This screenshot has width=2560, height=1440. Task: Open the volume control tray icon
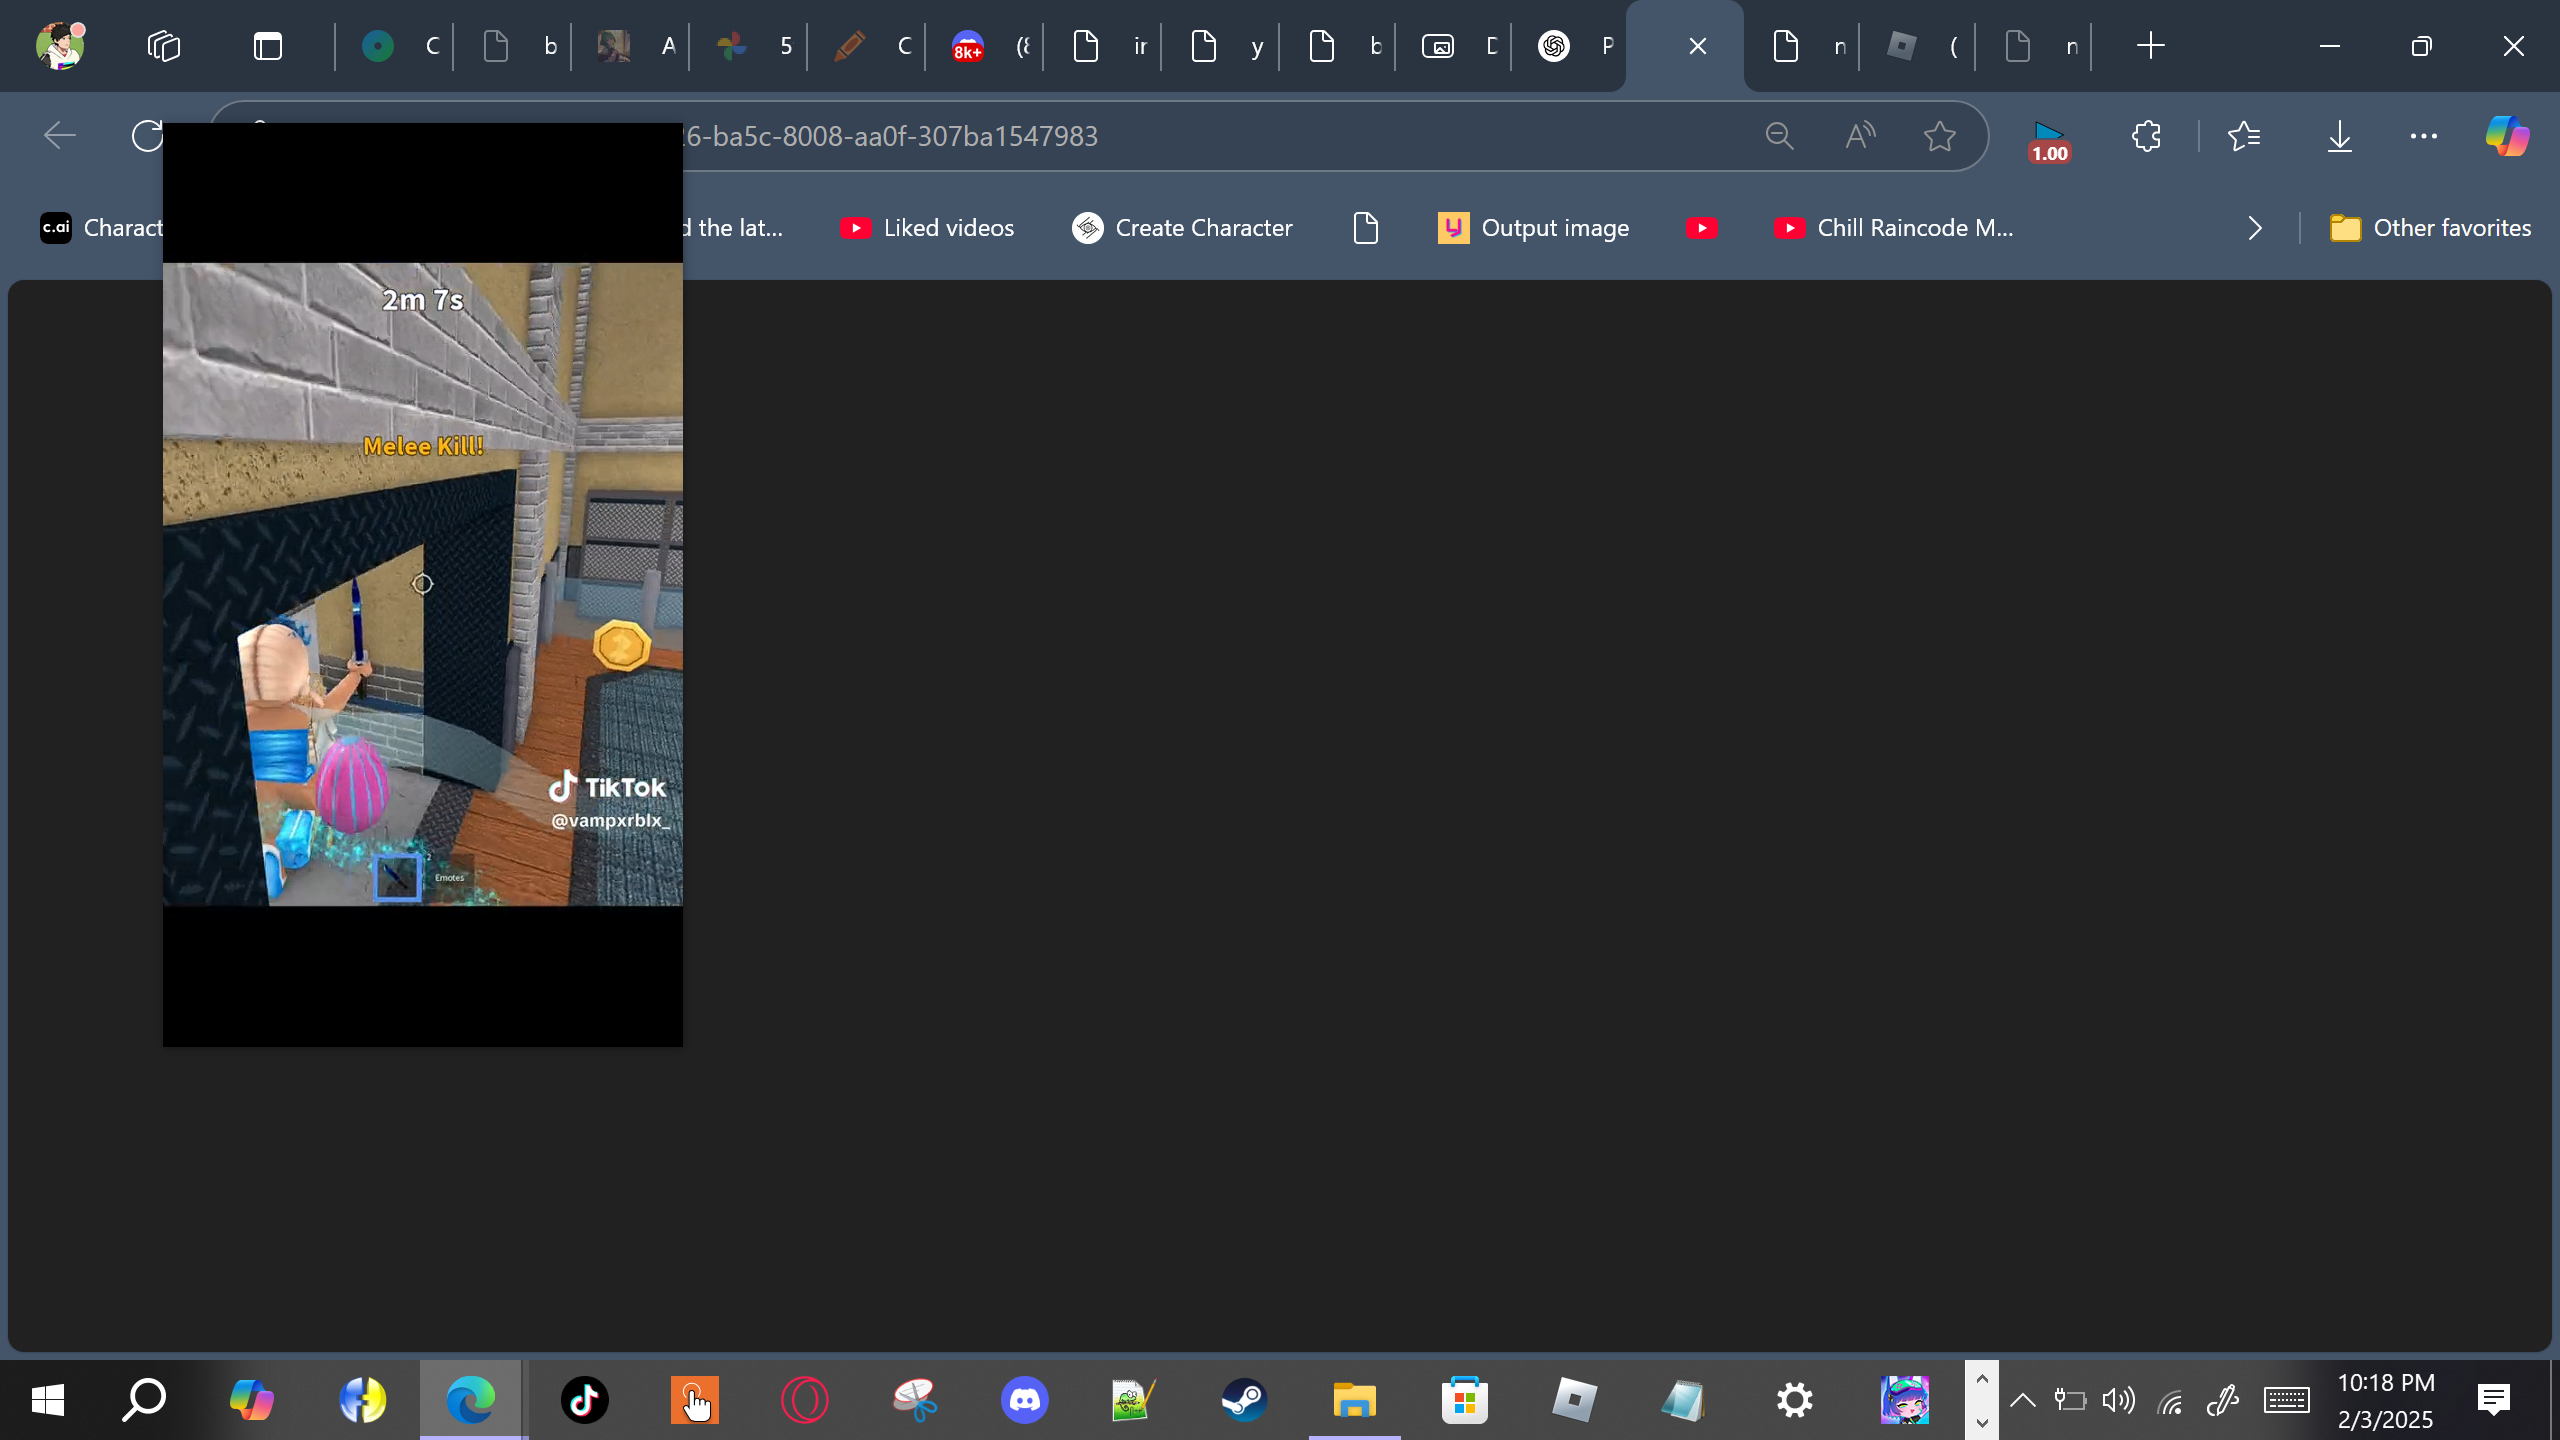(2119, 1400)
